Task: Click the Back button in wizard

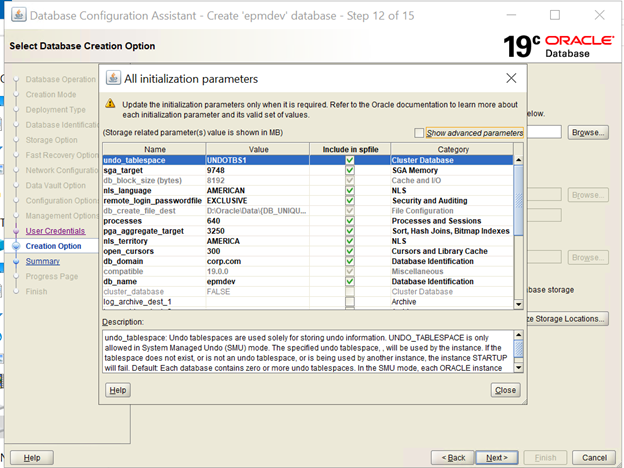Action: tap(453, 458)
